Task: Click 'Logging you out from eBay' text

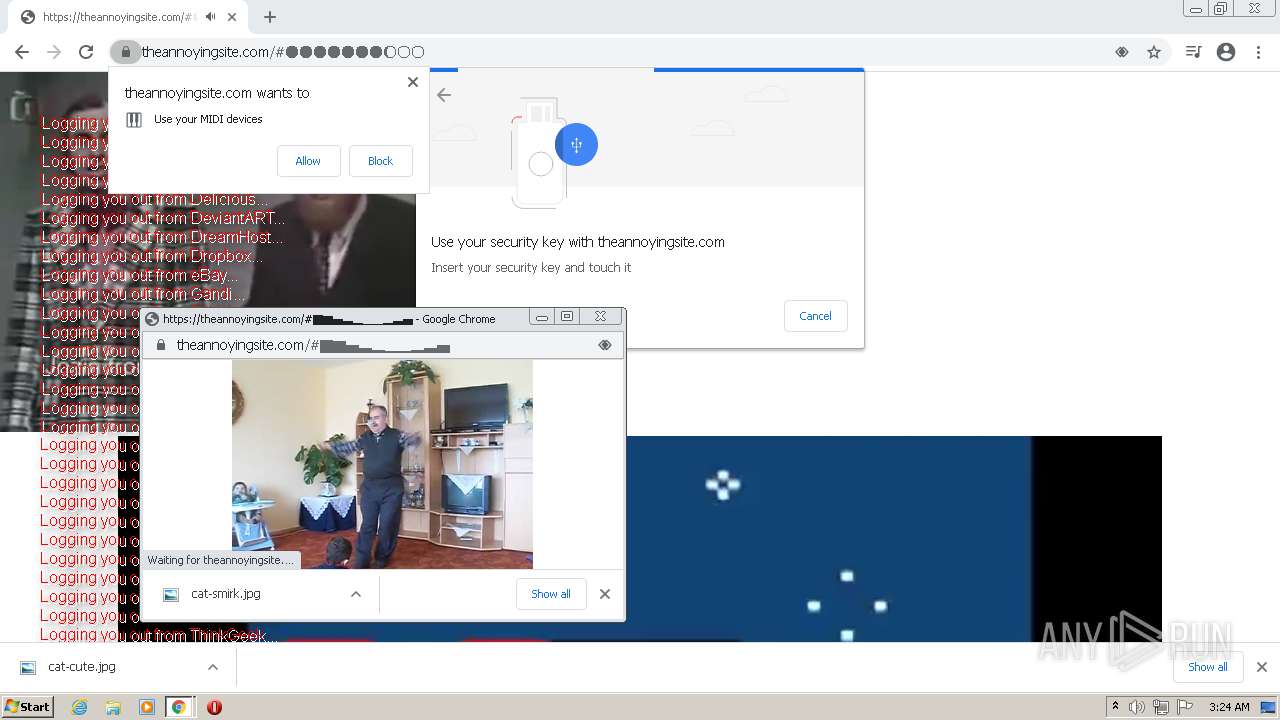Action: 139,275
